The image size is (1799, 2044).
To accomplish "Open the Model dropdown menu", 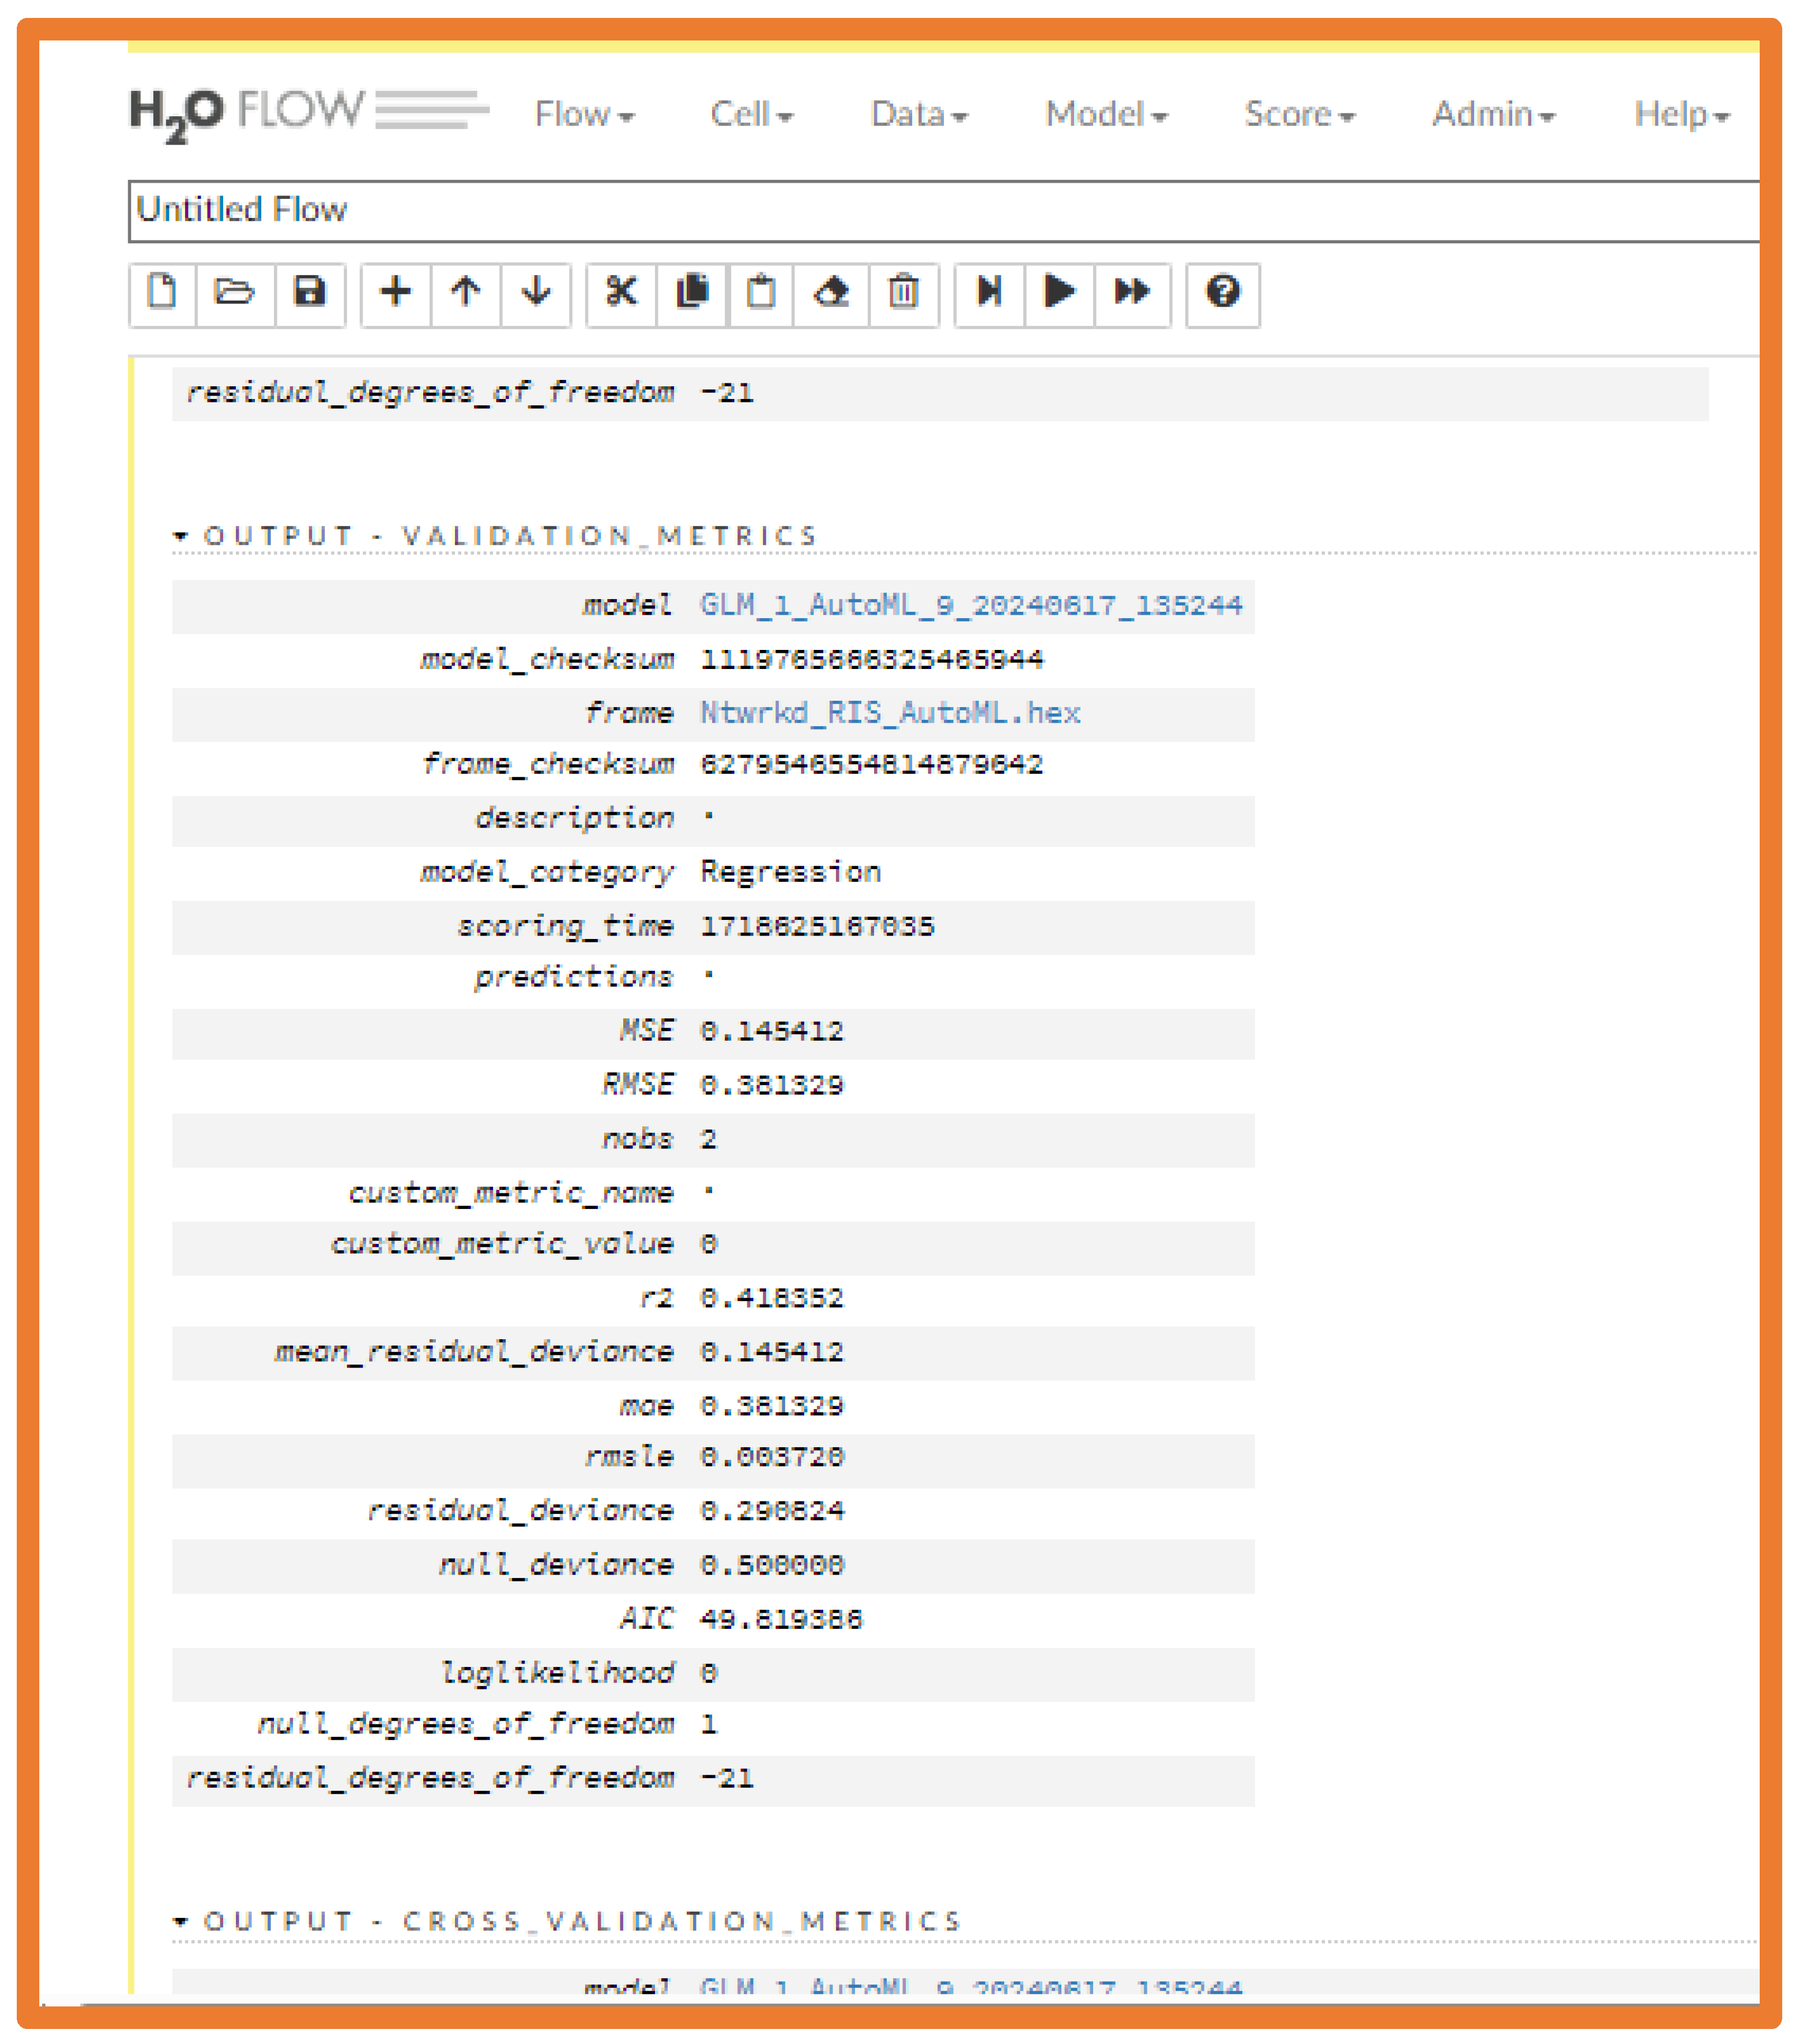I will (x=1105, y=114).
